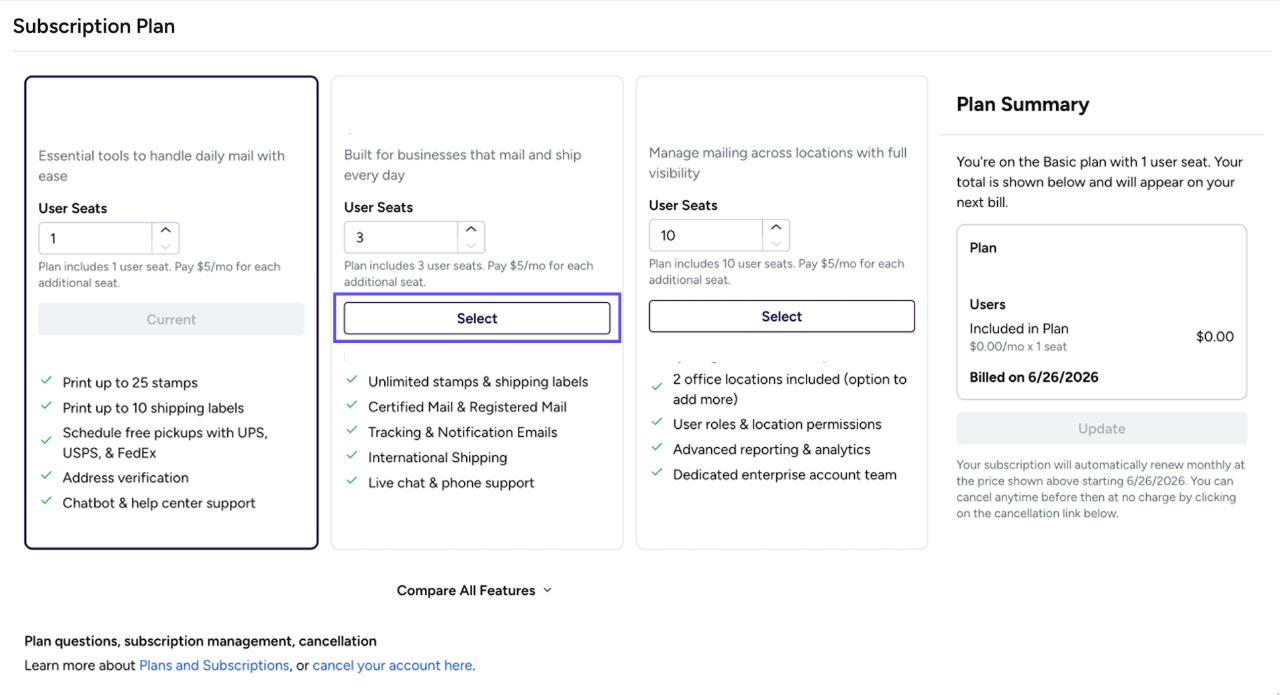This screenshot has height=695, width=1280.
Task: Click the Compare All Features chevron
Action: point(547,591)
